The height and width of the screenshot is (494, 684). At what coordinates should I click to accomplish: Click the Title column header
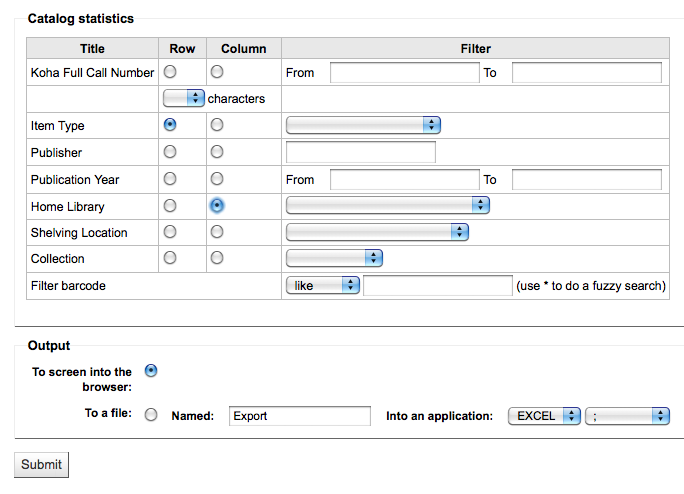92,48
